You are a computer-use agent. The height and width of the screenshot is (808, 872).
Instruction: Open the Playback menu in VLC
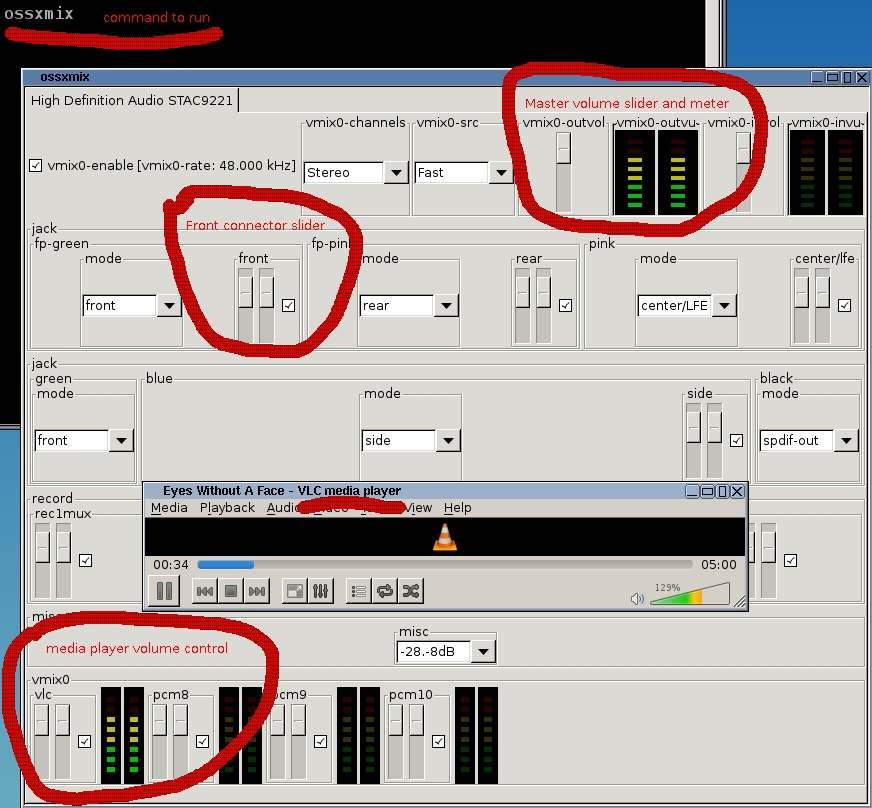click(x=227, y=508)
